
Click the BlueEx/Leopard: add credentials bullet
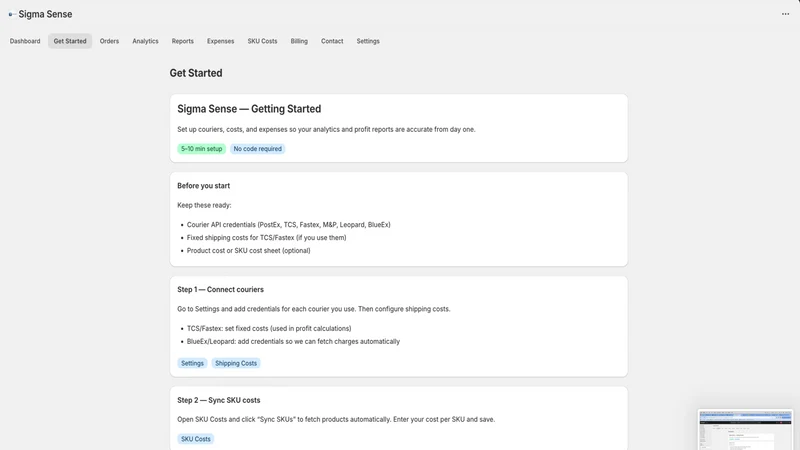(x=293, y=341)
